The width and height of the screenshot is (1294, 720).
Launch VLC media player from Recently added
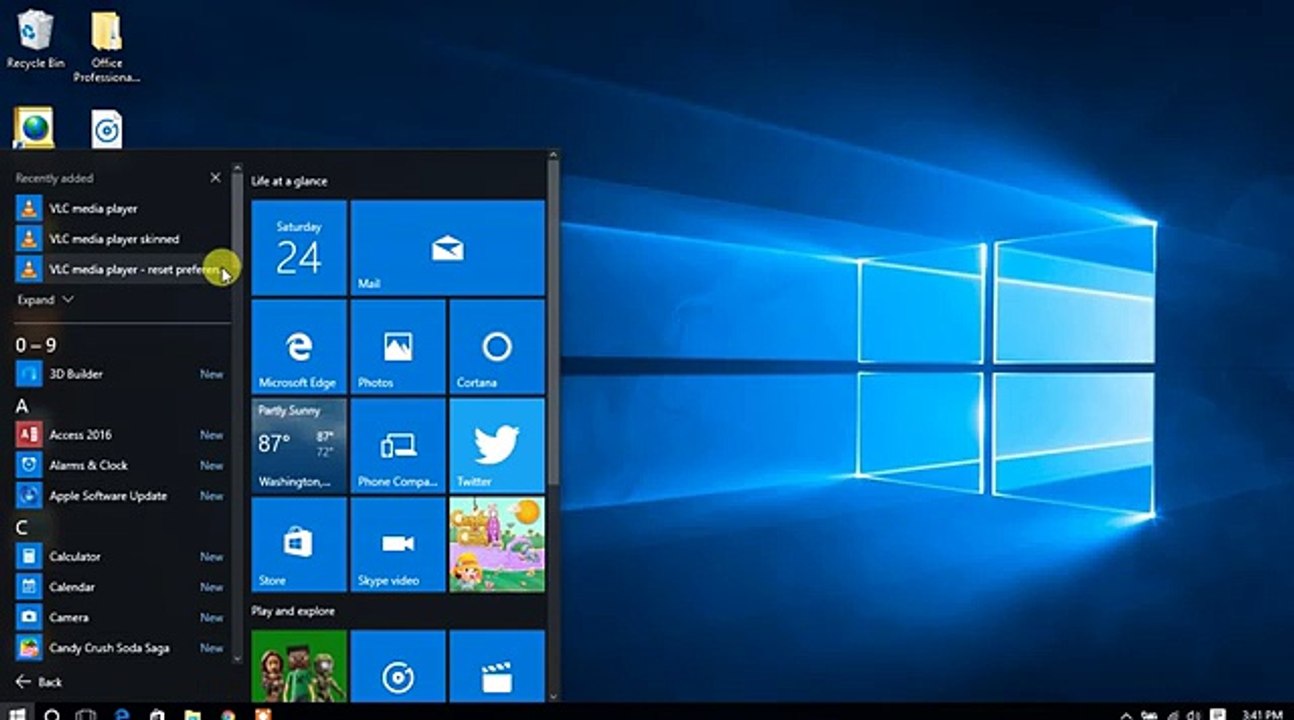[x=120, y=208]
